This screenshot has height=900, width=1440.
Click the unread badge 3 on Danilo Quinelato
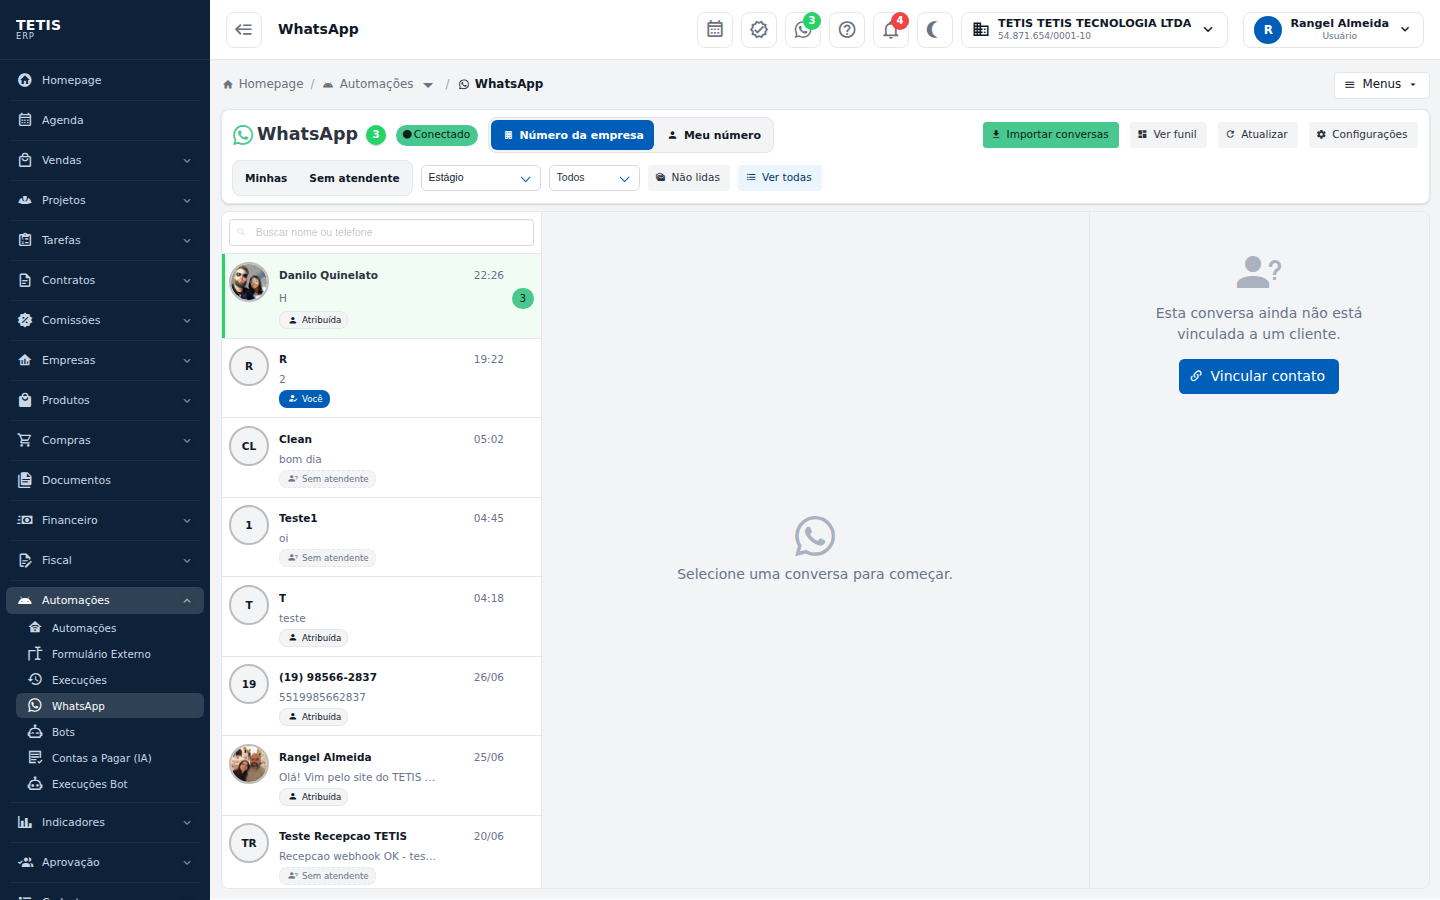pyautogui.click(x=522, y=298)
